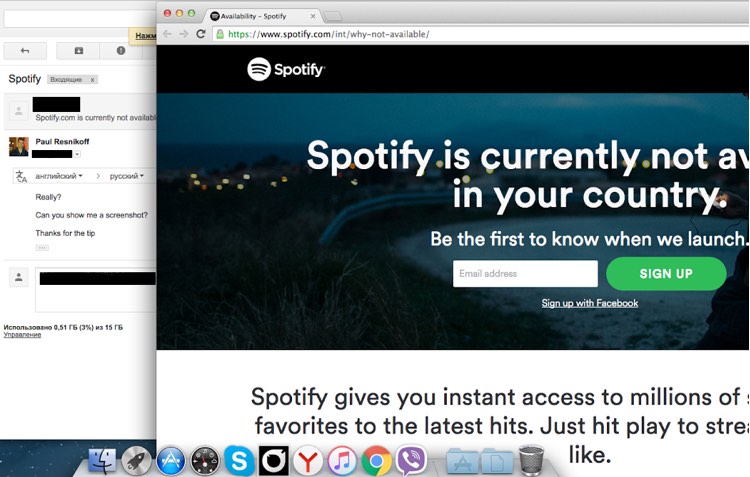Click the green SIGN UP button
750x477 pixels.
pos(666,274)
